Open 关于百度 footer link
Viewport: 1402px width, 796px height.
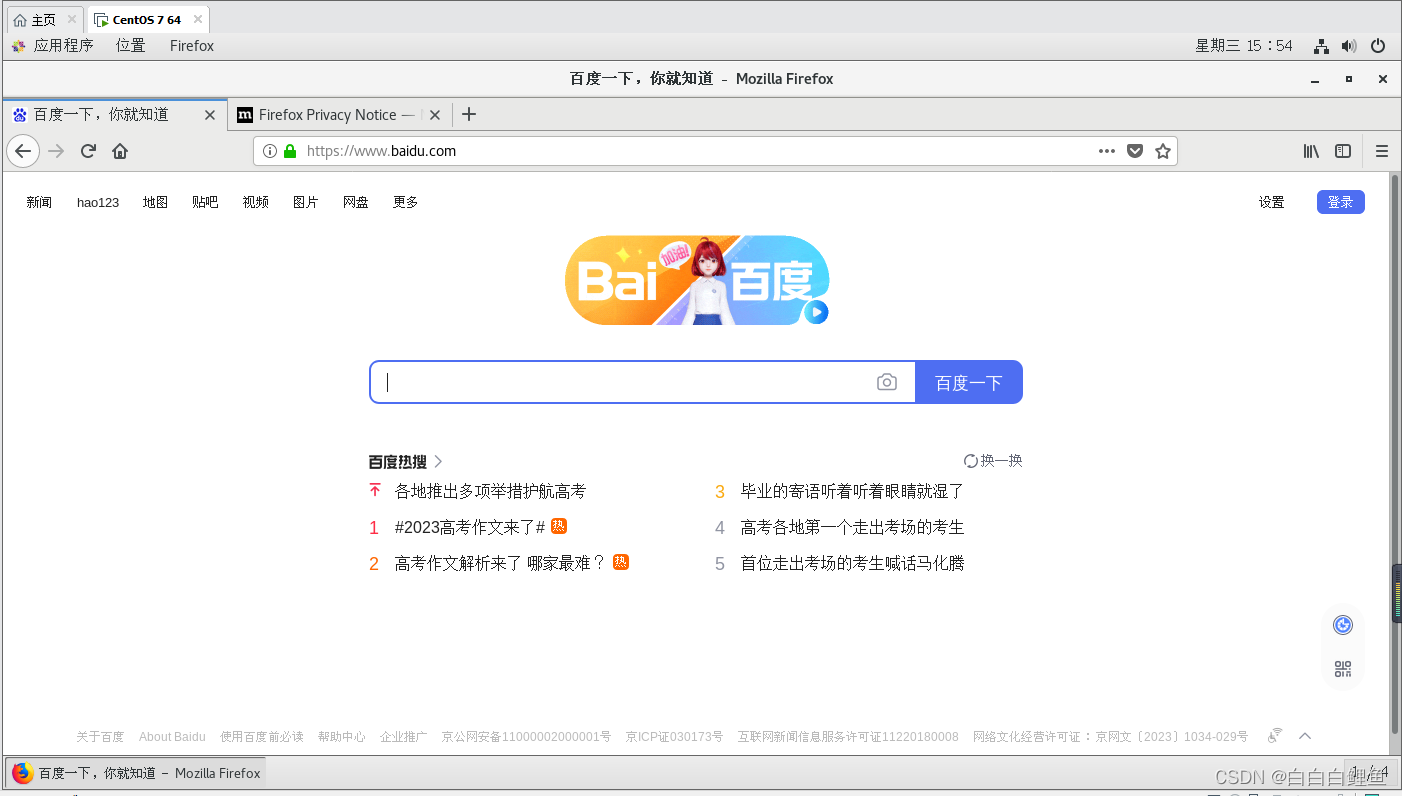click(x=100, y=737)
